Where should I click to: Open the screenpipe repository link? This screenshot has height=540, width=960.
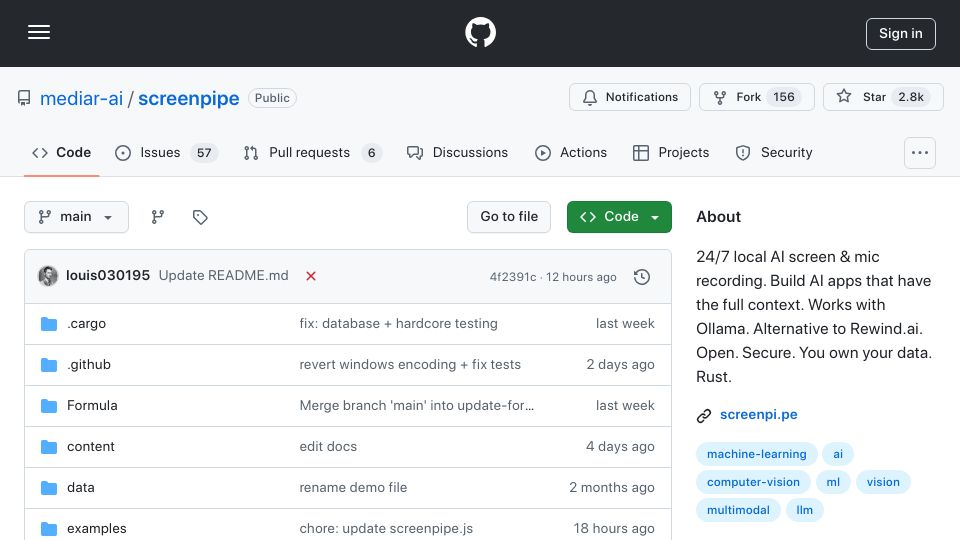tap(189, 98)
